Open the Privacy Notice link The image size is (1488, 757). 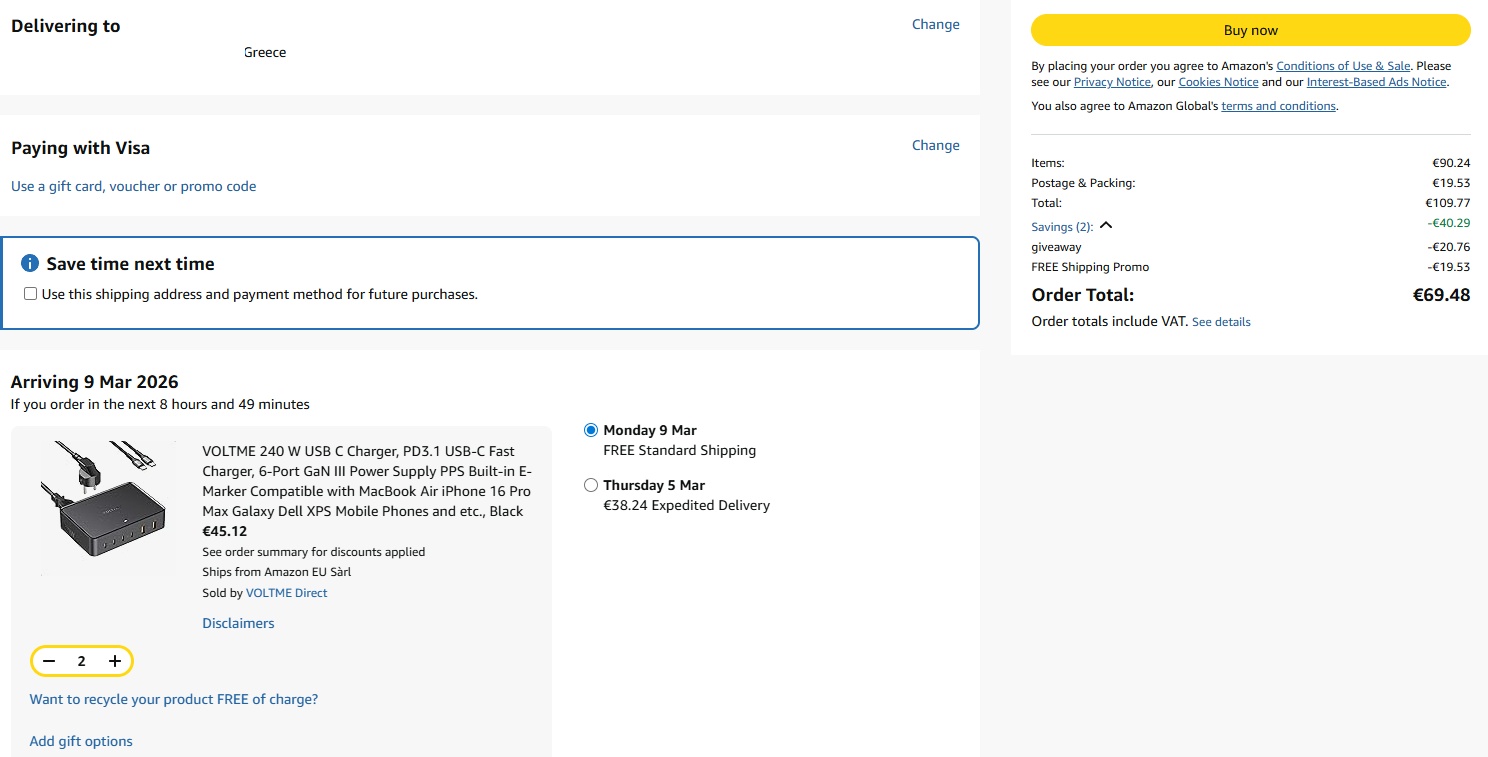click(1112, 82)
